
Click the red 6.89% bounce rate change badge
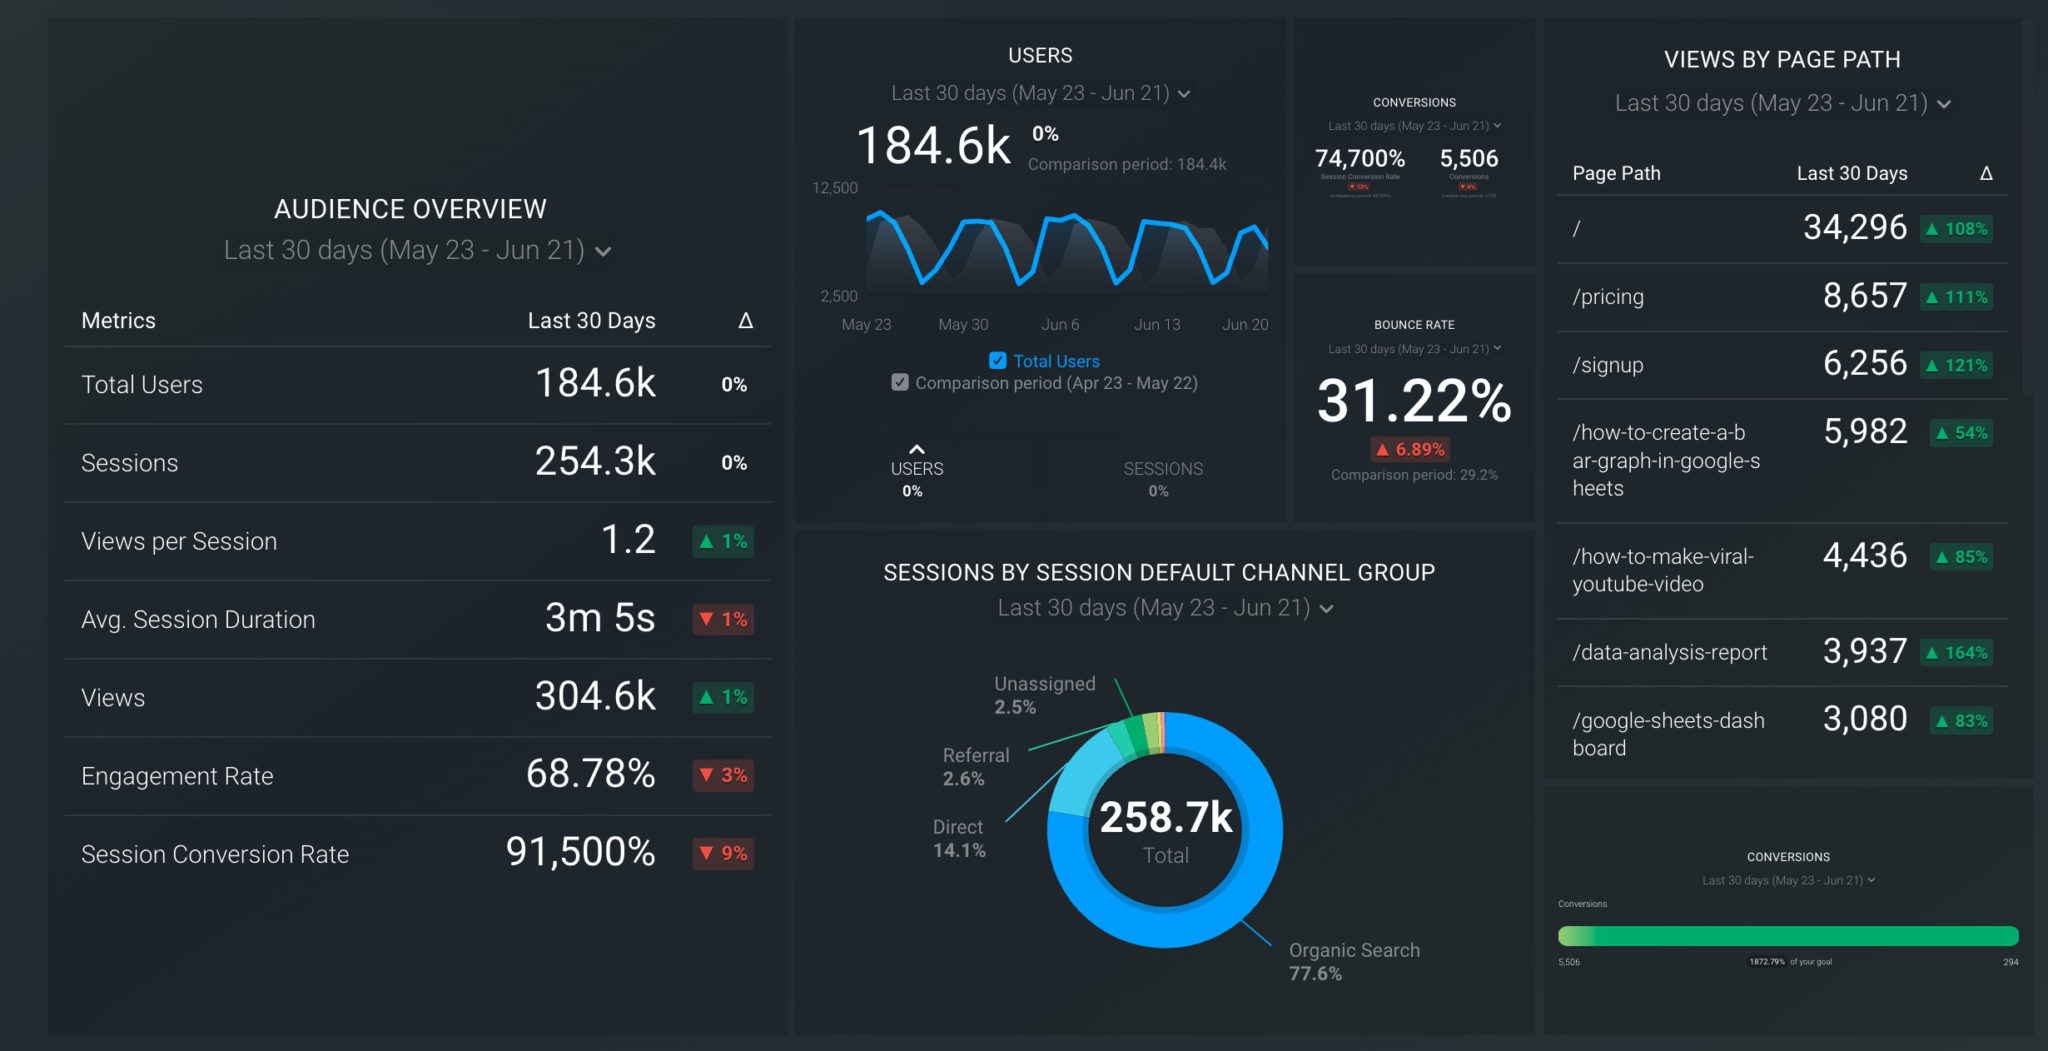click(x=1411, y=450)
